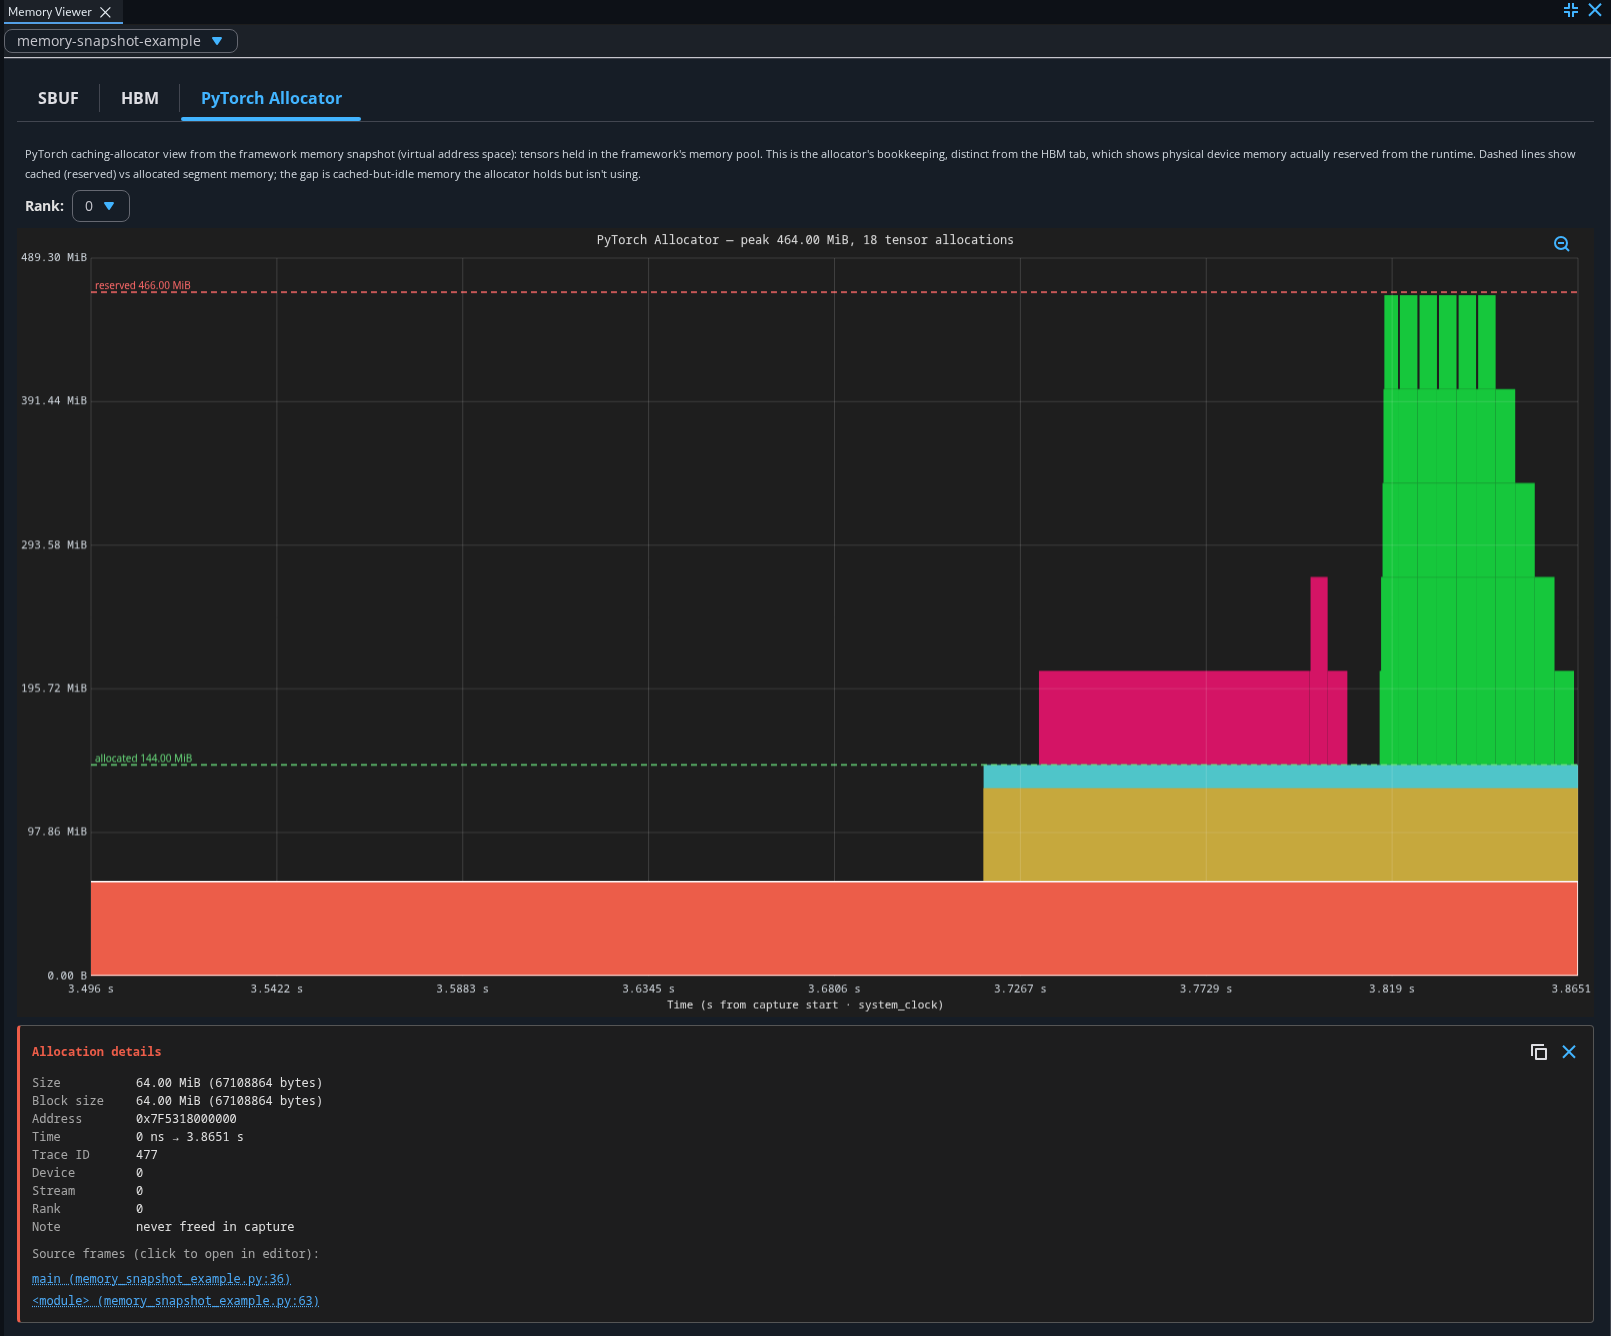Click the 293.58 MiB y-axis label

tap(54, 545)
